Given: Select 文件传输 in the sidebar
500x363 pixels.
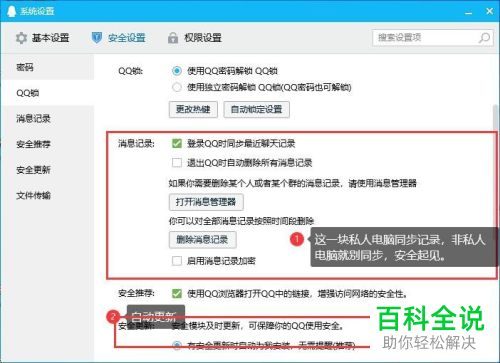Looking at the screenshot, I should tap(47, 195).
